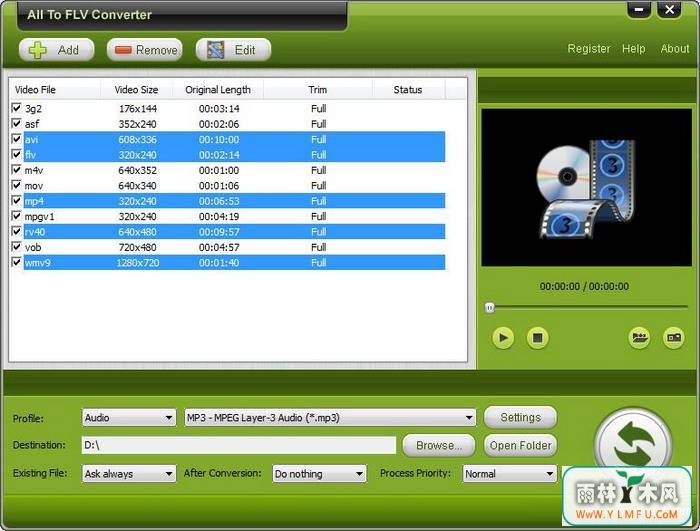Image resolution: width=700 pixels, height=531 pixels.
Task: Expand the Existing File Ask always dropdown
Action: (129, 473)
